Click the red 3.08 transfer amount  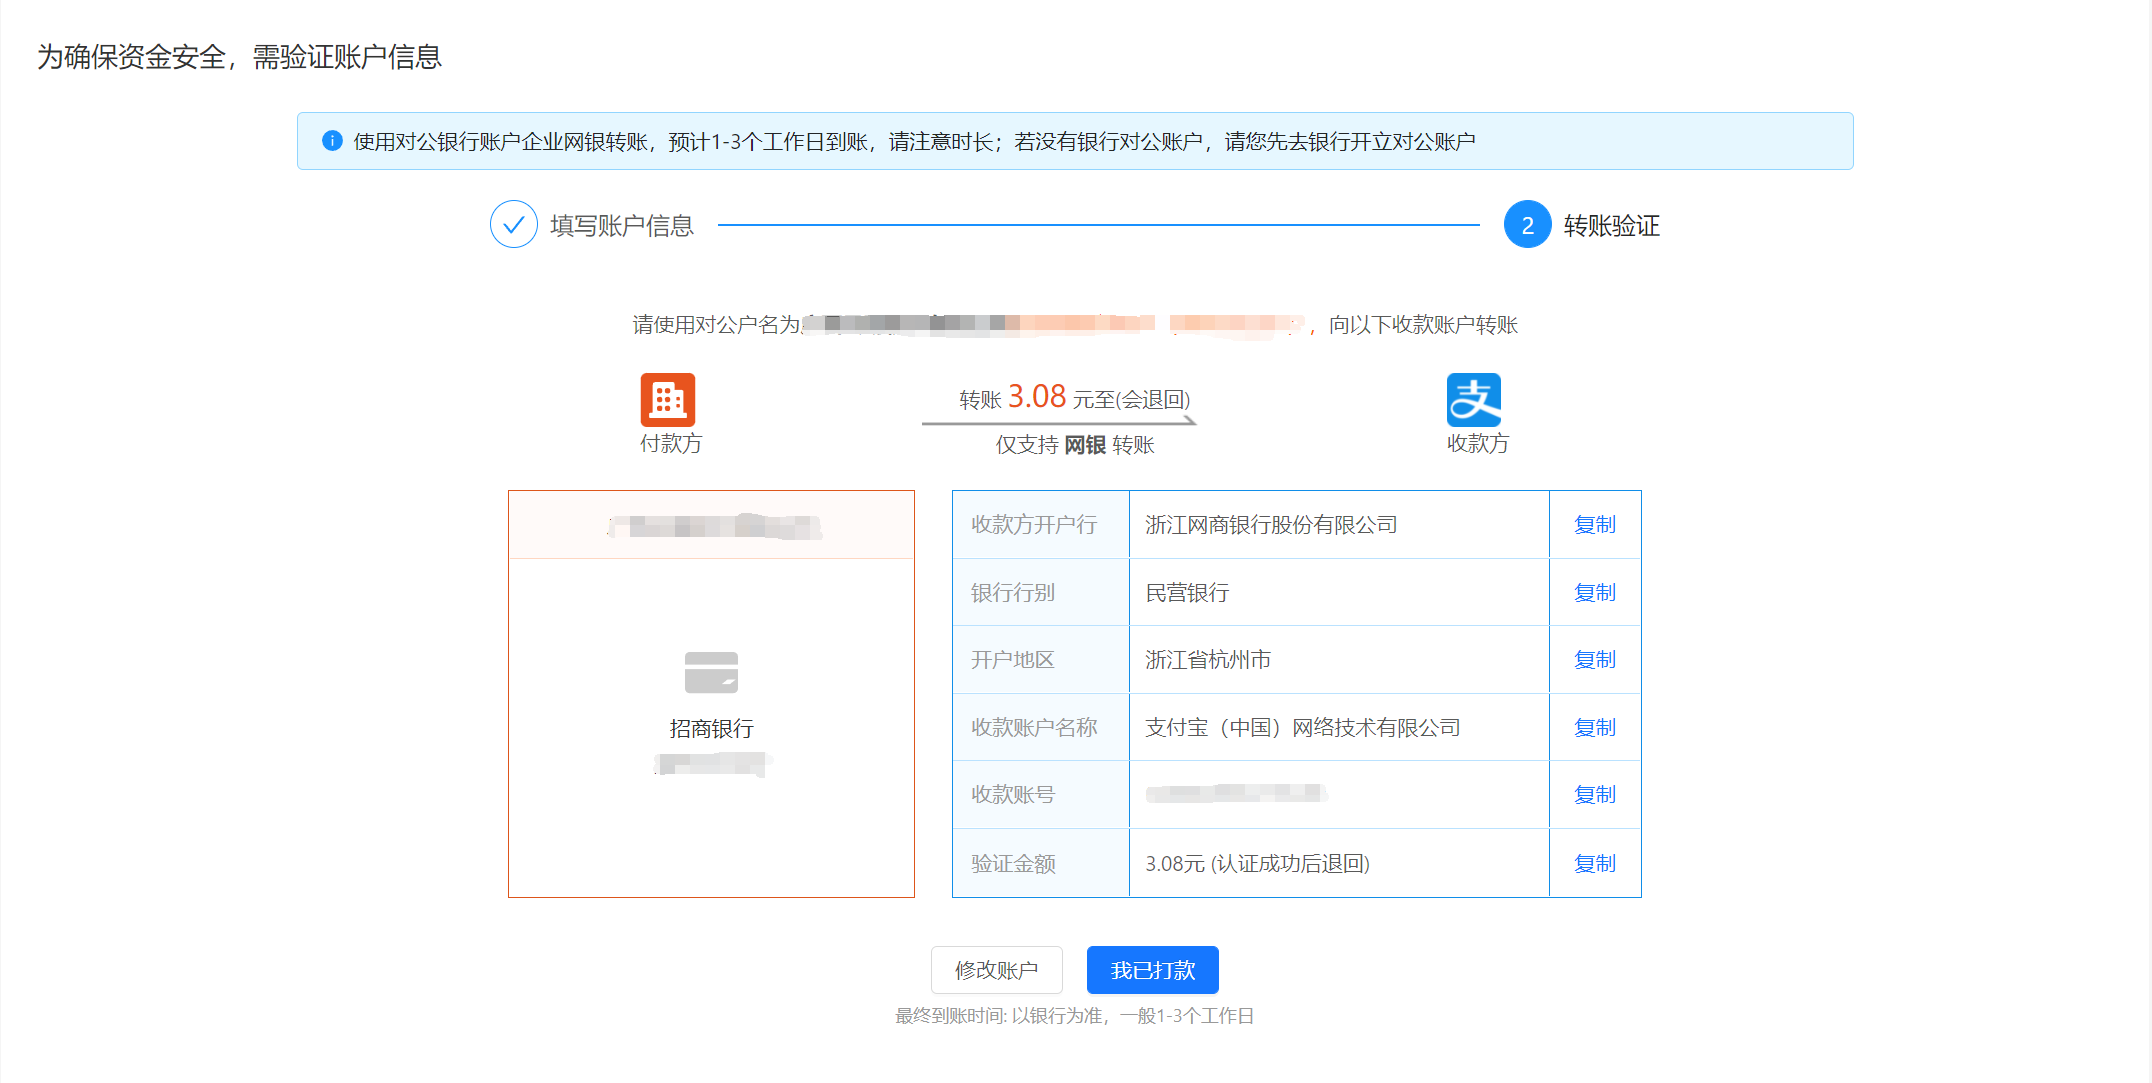click(x=1037, y=397)
